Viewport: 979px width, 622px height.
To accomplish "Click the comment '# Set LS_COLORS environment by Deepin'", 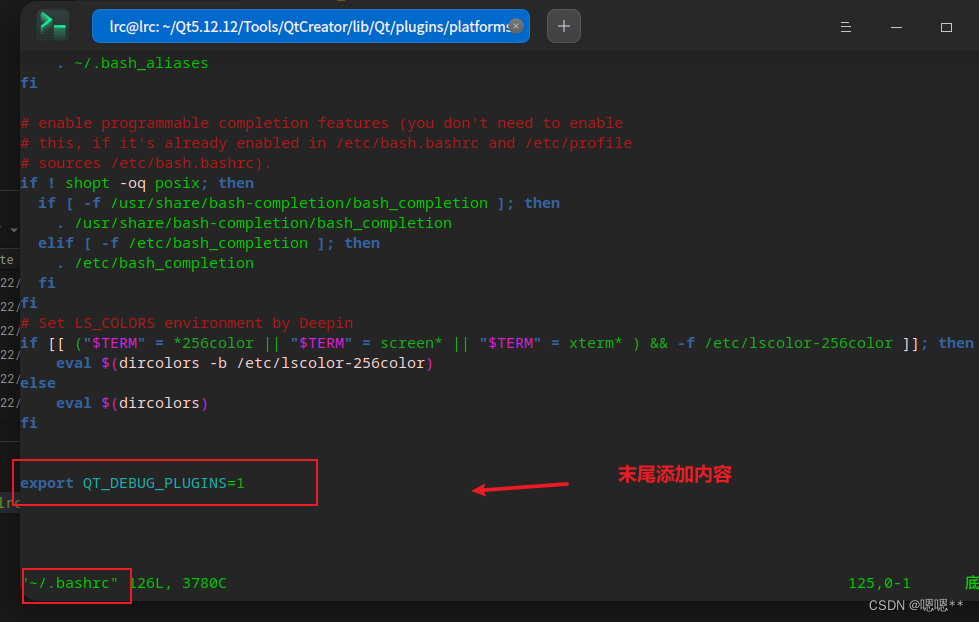I will pyautogui.click(x=187, y=323).
